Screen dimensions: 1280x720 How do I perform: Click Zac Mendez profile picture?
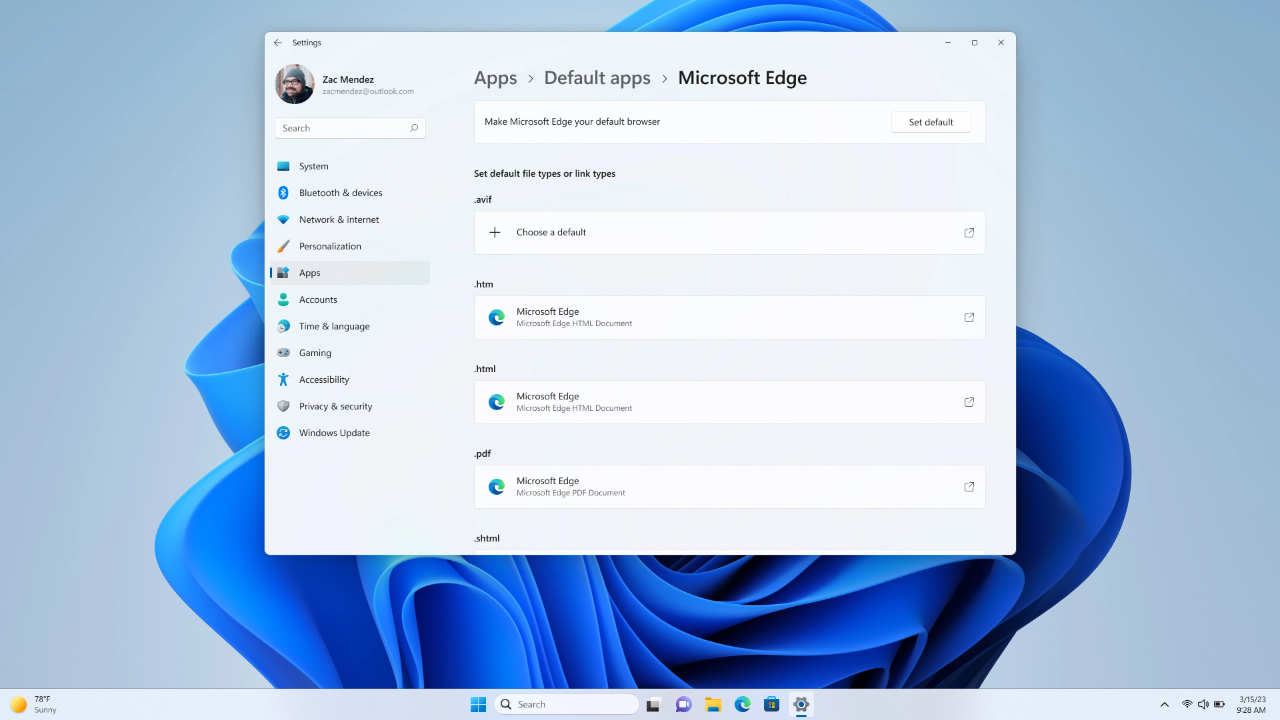[294, 85]
